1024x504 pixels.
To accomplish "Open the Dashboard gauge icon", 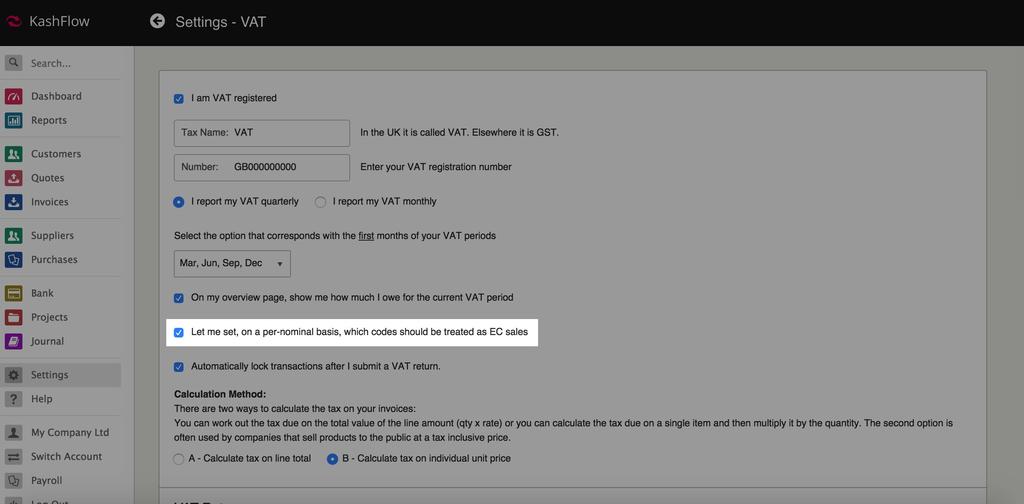I will coord(13,97).
